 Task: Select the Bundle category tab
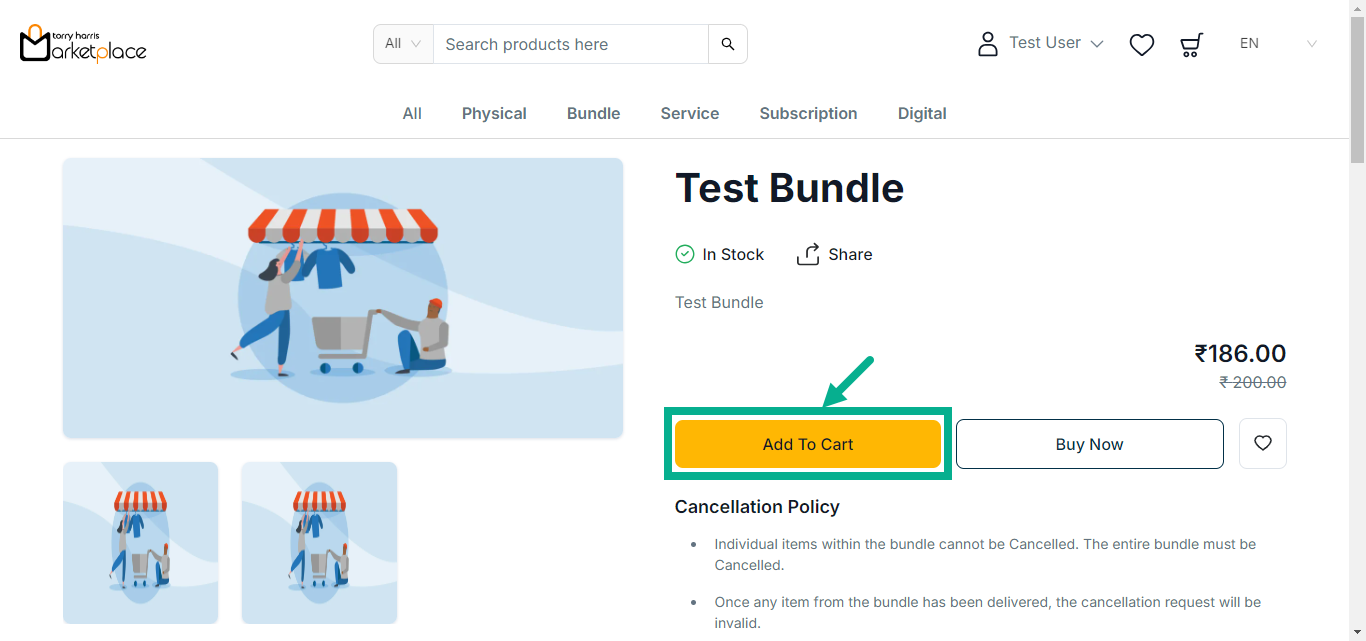(593, 113)
